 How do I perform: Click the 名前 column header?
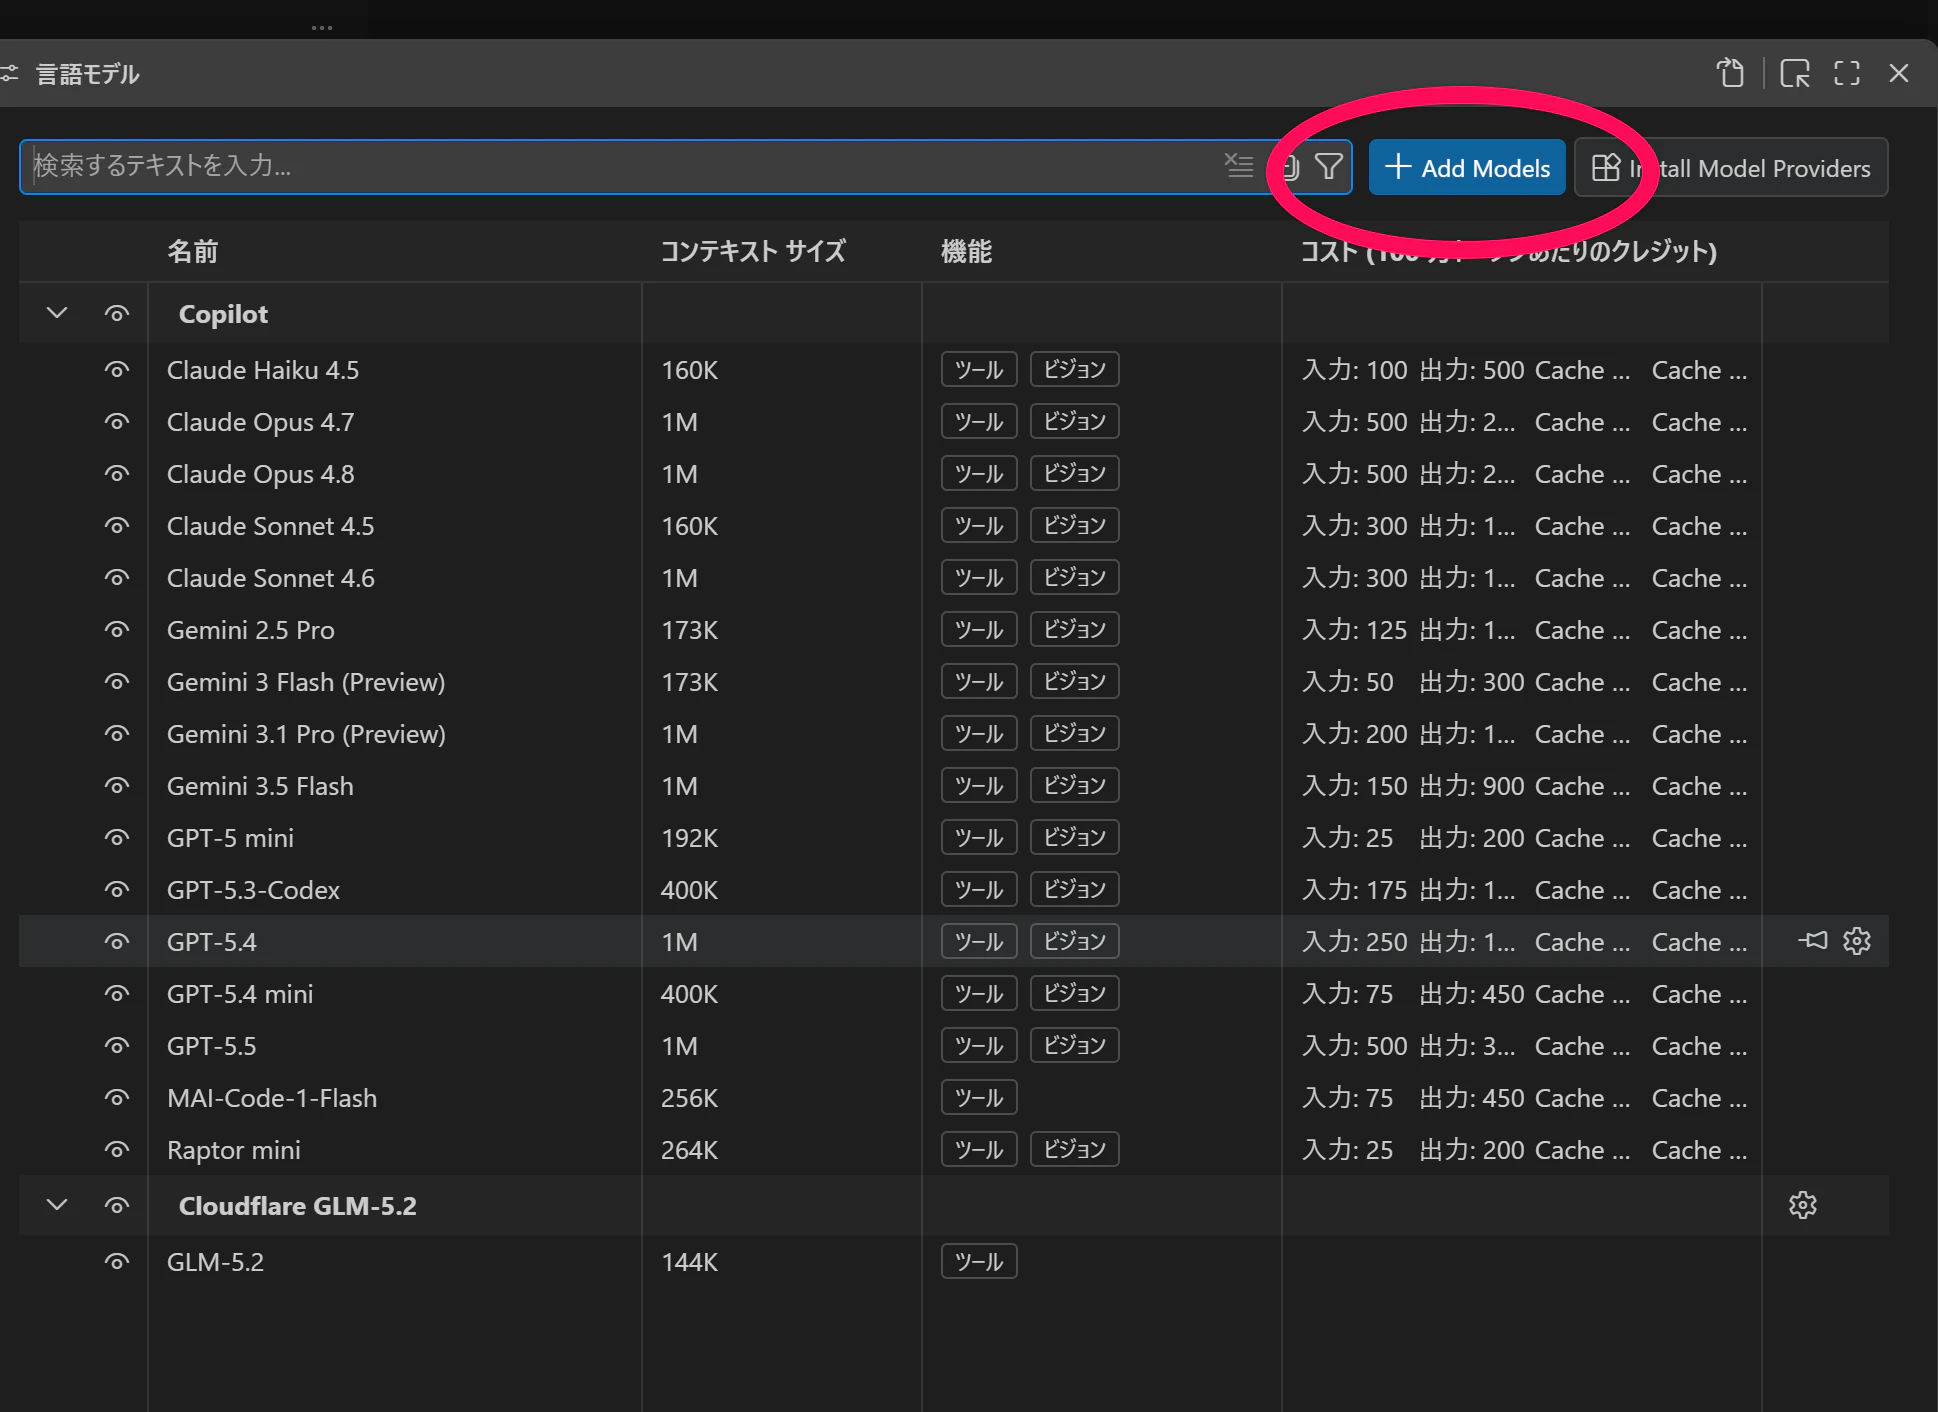(x=192, y=251)
